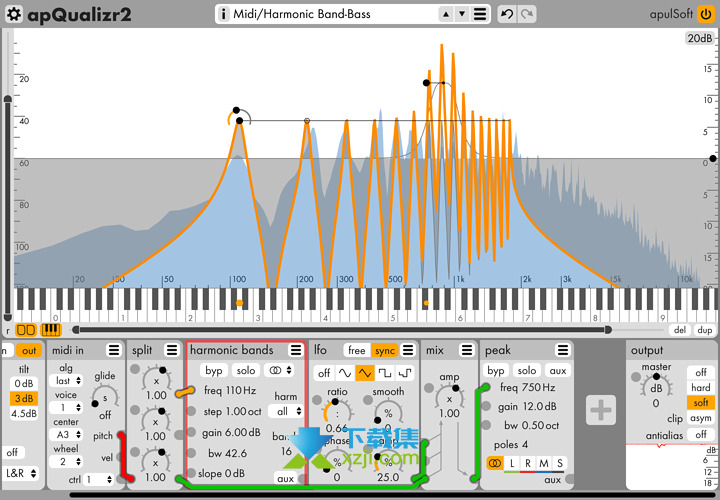The height and width of the screenshot is (500, 720).
Task: Click the glide knob
Action: point(105,397)
